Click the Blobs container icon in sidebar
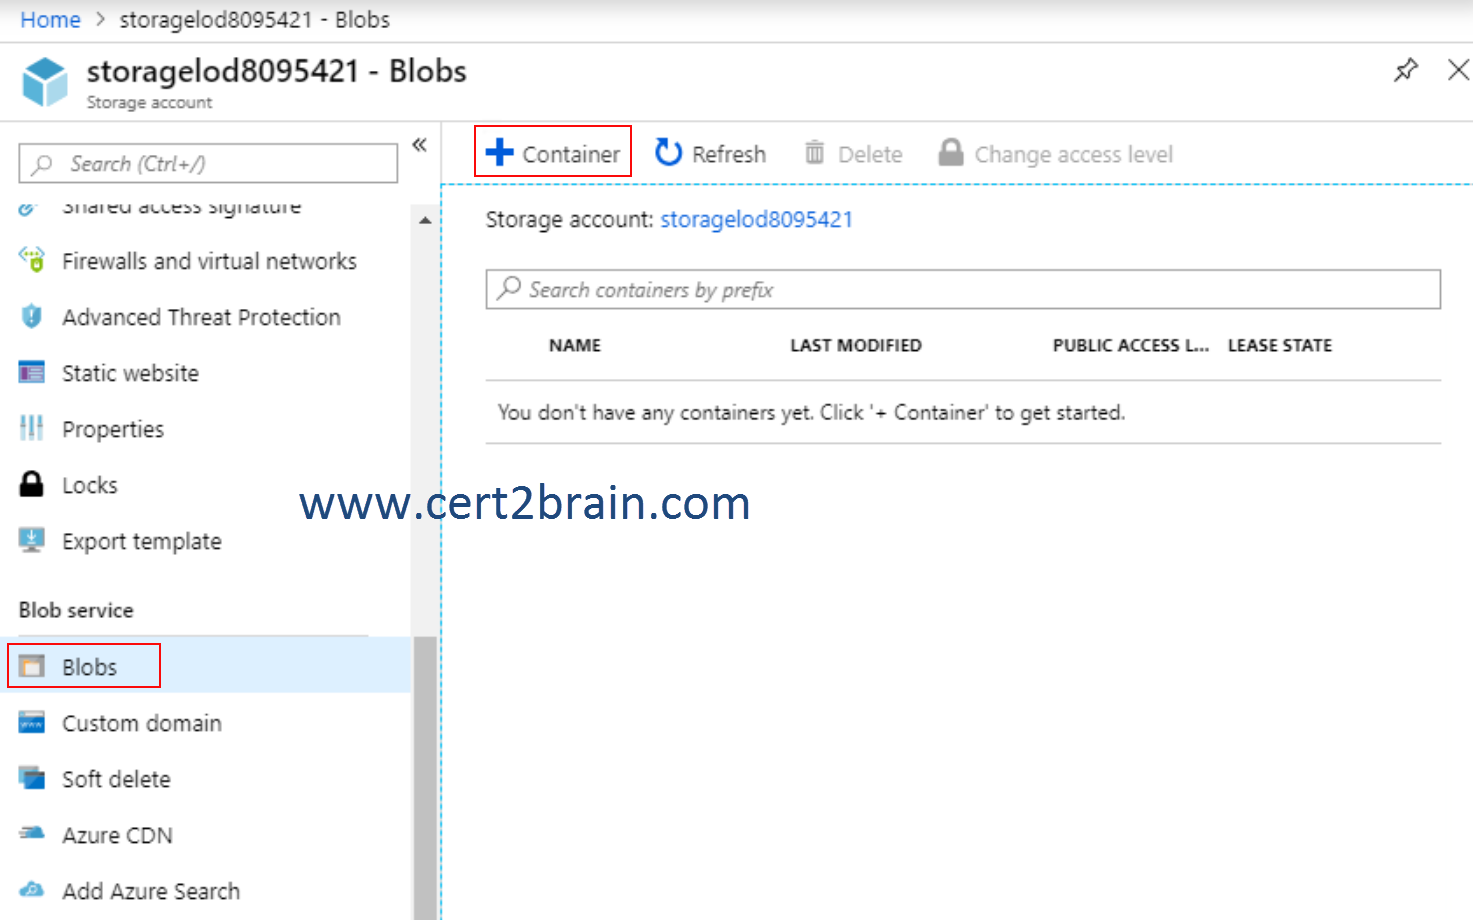Screen dimensions: 1473x920 click(32, 666)
